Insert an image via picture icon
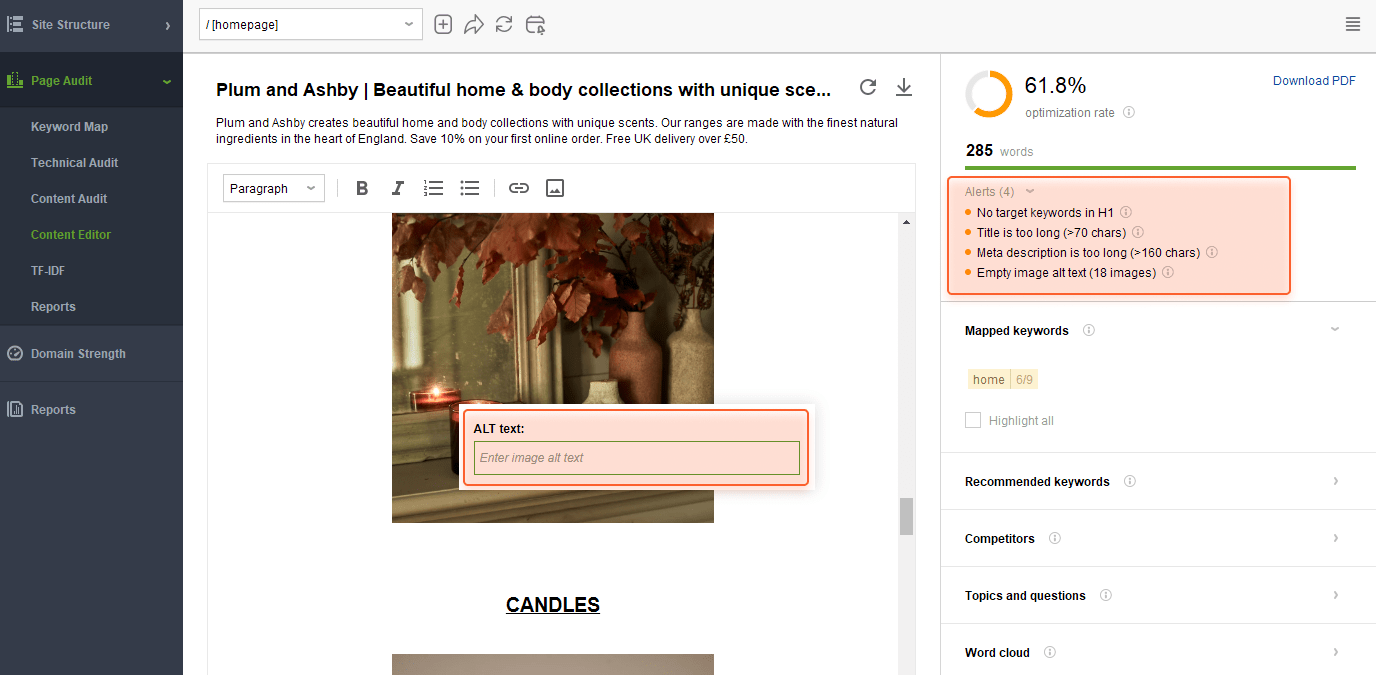Viewport: 1376px width, 675px height. click(x=555, y=188)
